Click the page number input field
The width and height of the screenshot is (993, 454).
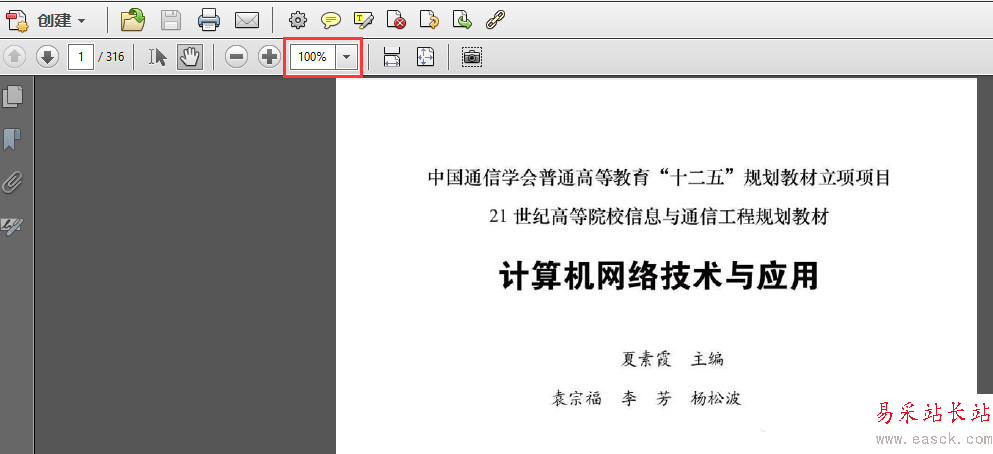tap(81, 57)
